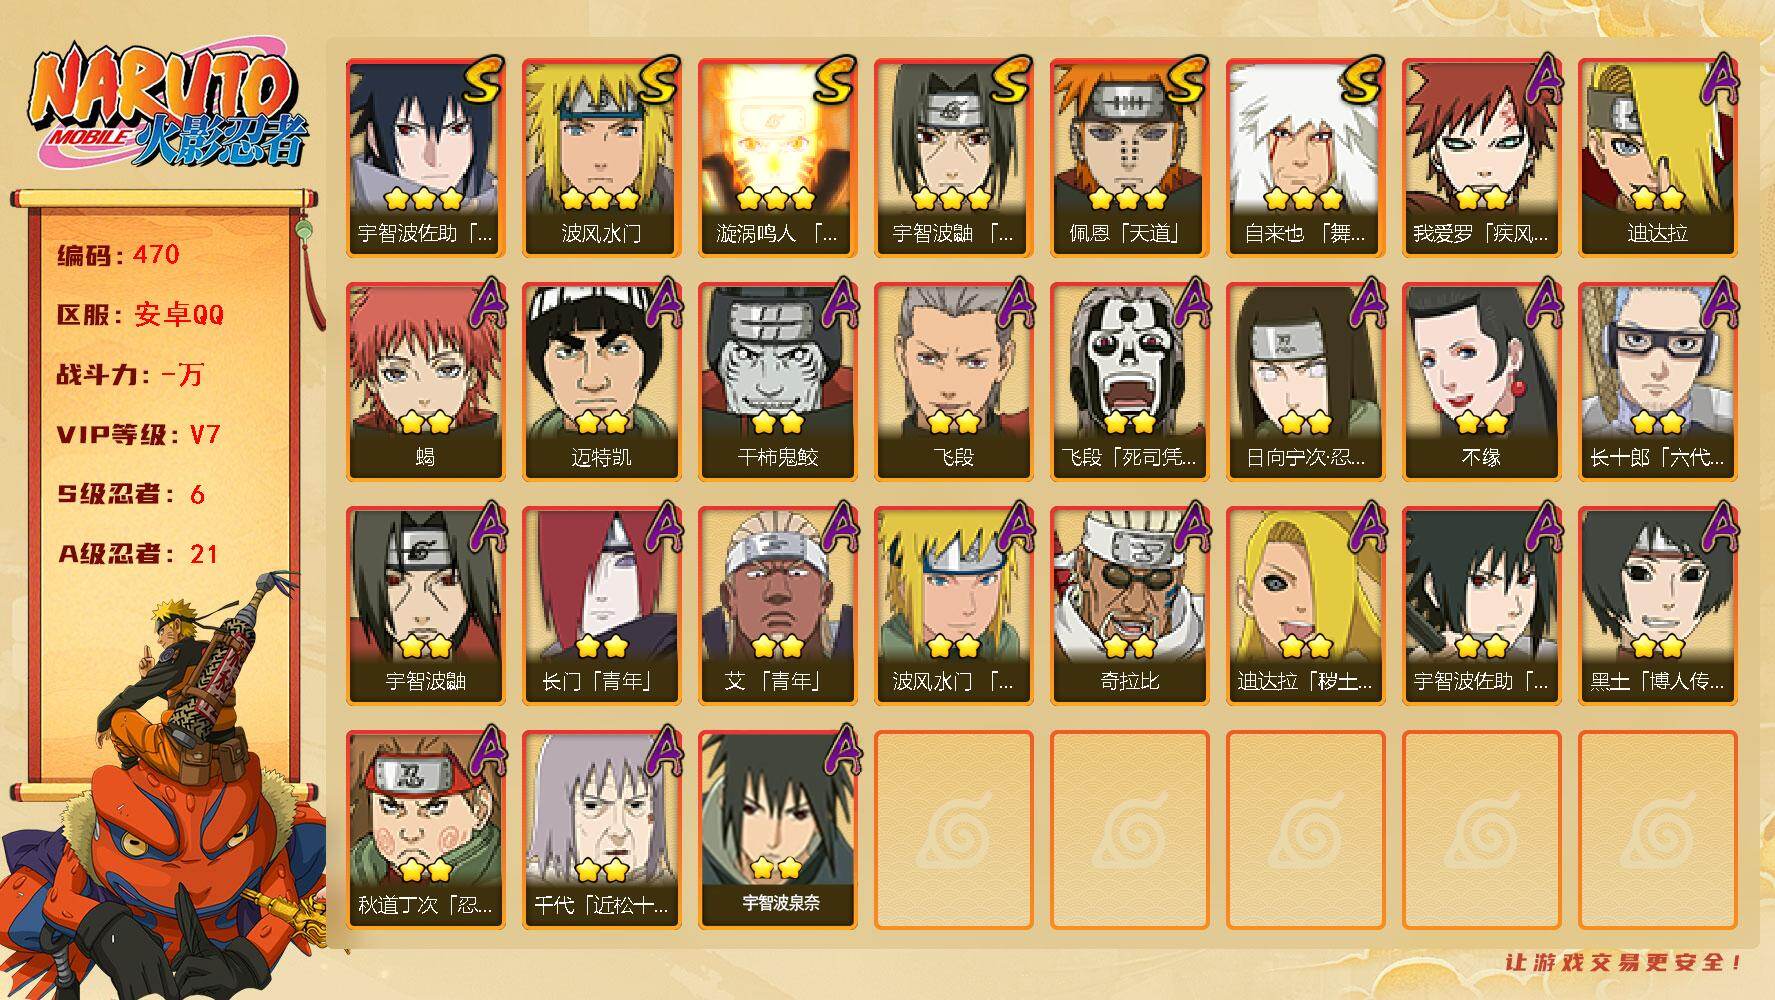Image resolution: width=1775 pixels, height=1000 pixels.
Task: Click the last empty slot in bottom row
Action: pyautogui.click(x=1657, y=829)
